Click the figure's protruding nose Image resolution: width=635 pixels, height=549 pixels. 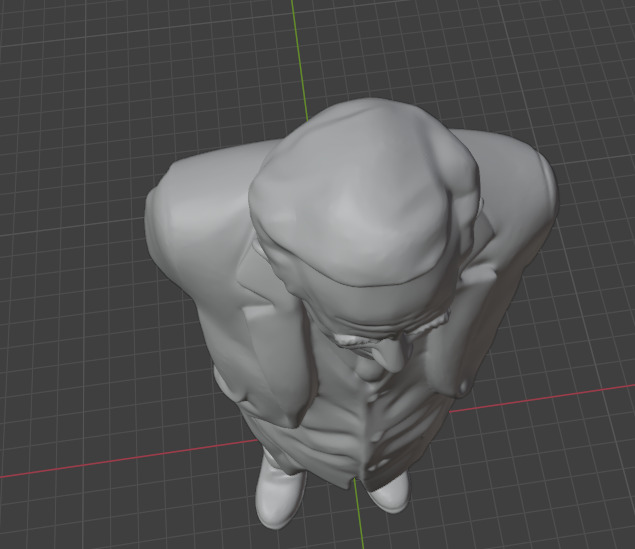(392, 355)
